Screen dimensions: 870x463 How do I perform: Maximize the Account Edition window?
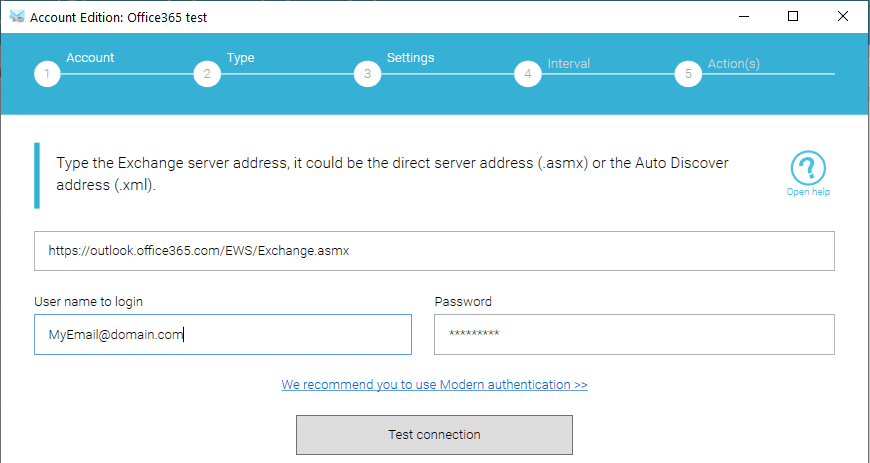(x=793, y=17)
